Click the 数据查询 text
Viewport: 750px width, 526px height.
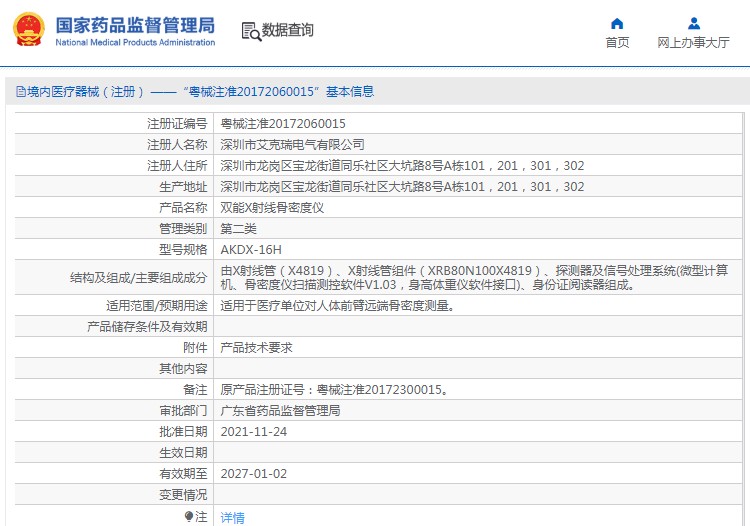[x=287, y=30]
